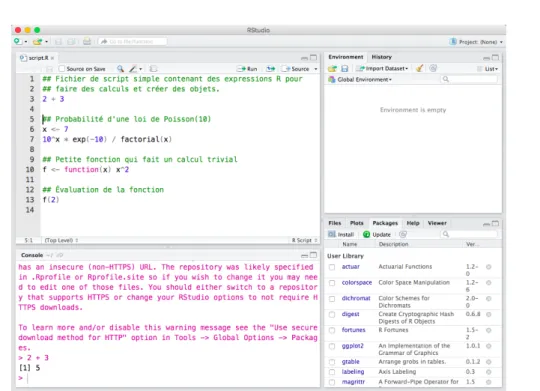Click the editor's Save document icon

(50, 69)
